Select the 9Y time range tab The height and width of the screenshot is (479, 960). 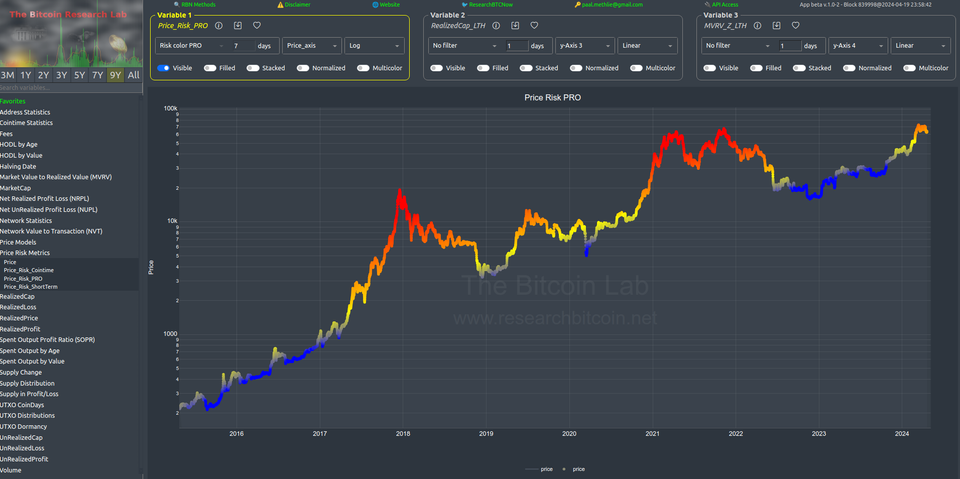coord(115,75)
